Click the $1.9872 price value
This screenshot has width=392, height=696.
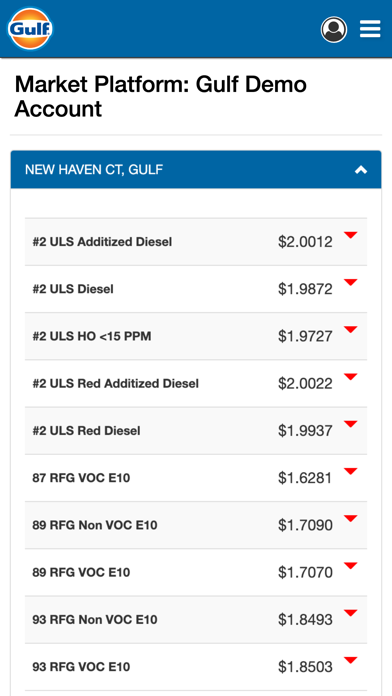coord(305,289)
